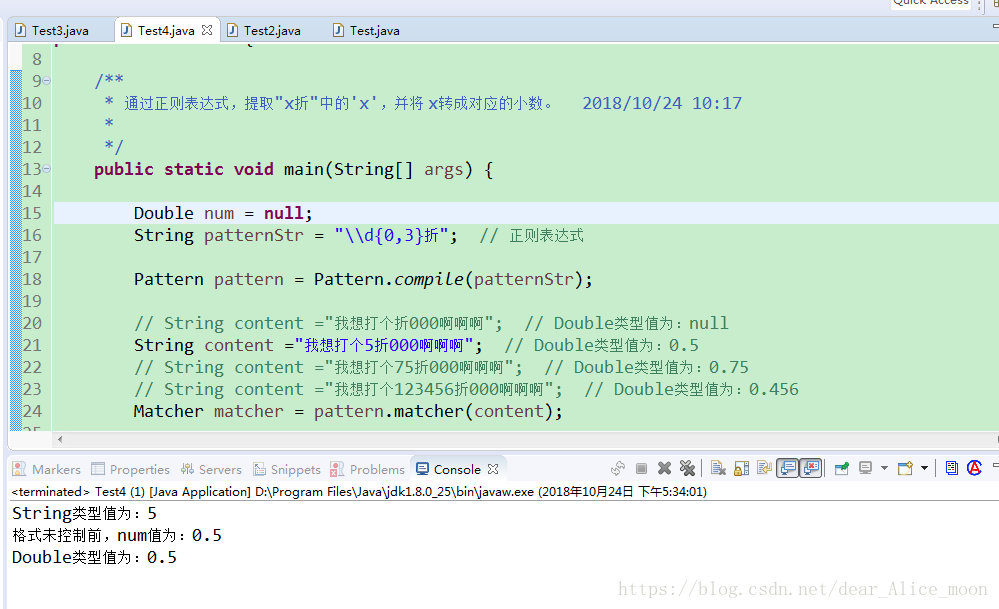Remove all terminated launches

click(x=687, y=468)
